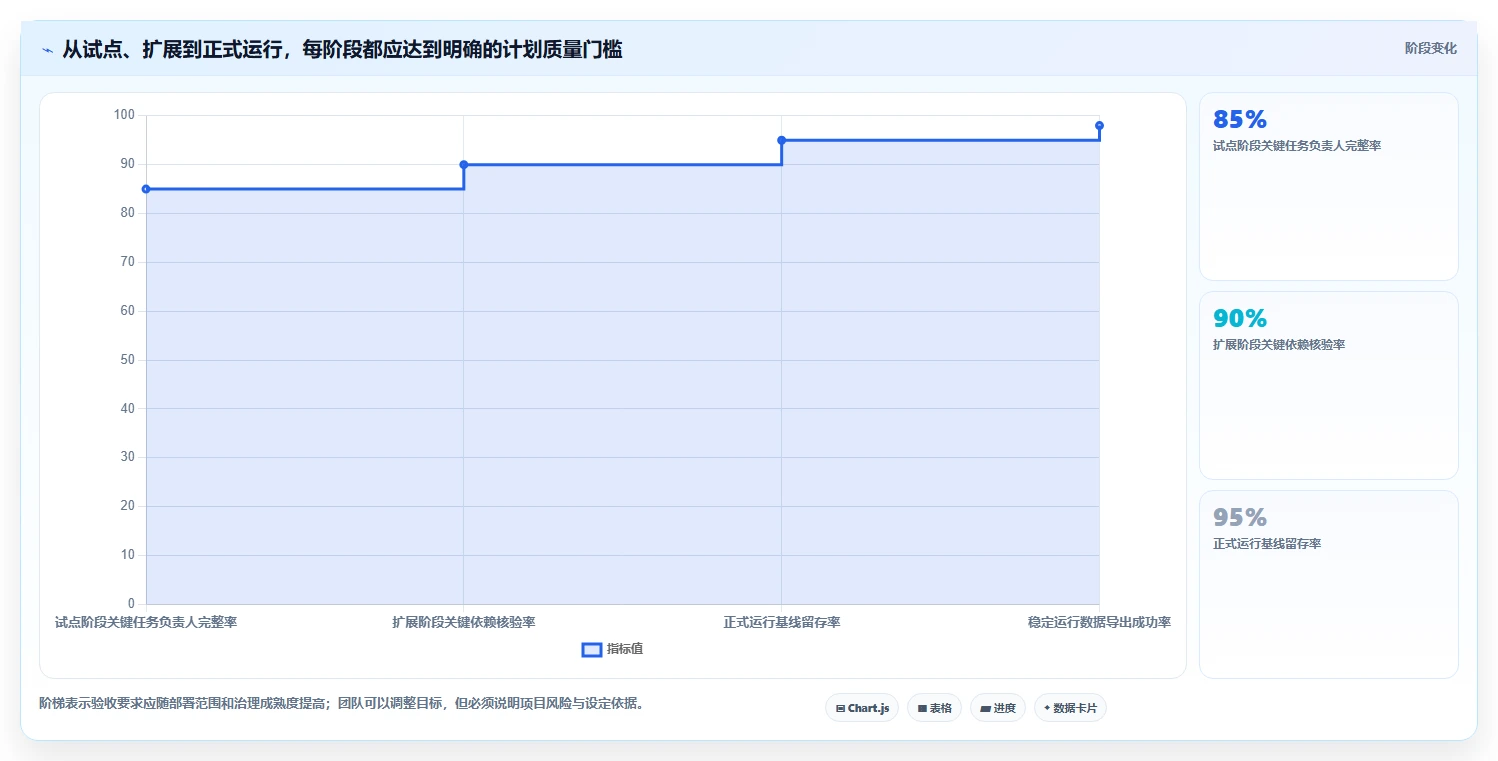Click card label 扩展阶段关键依赖核验率
This screenshot has height=761, width=1498.
click(1279, 345)
